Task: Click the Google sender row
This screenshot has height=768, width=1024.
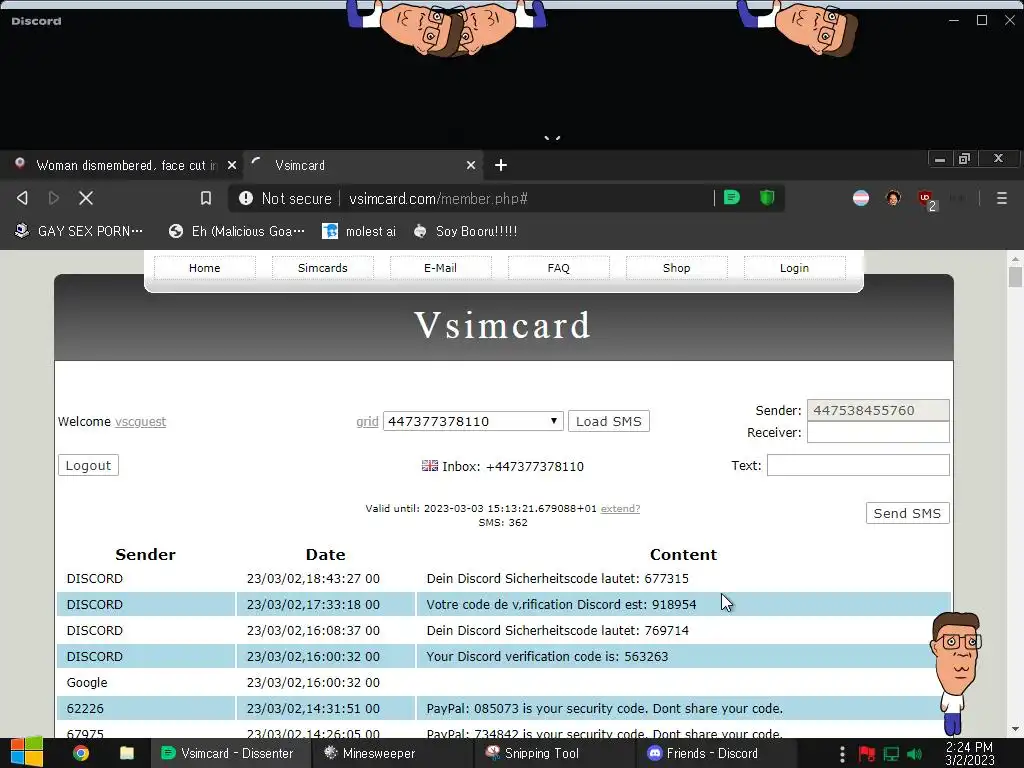Action: [503, 682]
